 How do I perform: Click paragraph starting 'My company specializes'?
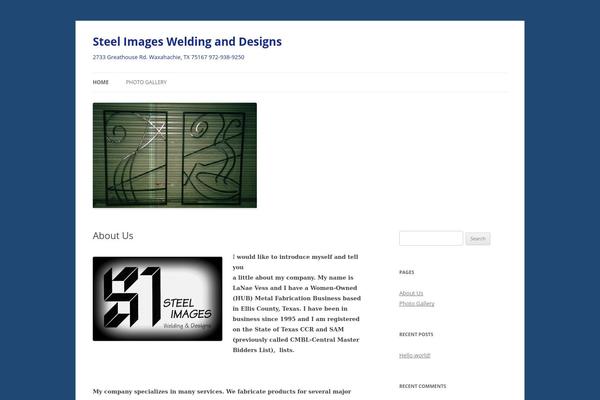tap(222, 394)
